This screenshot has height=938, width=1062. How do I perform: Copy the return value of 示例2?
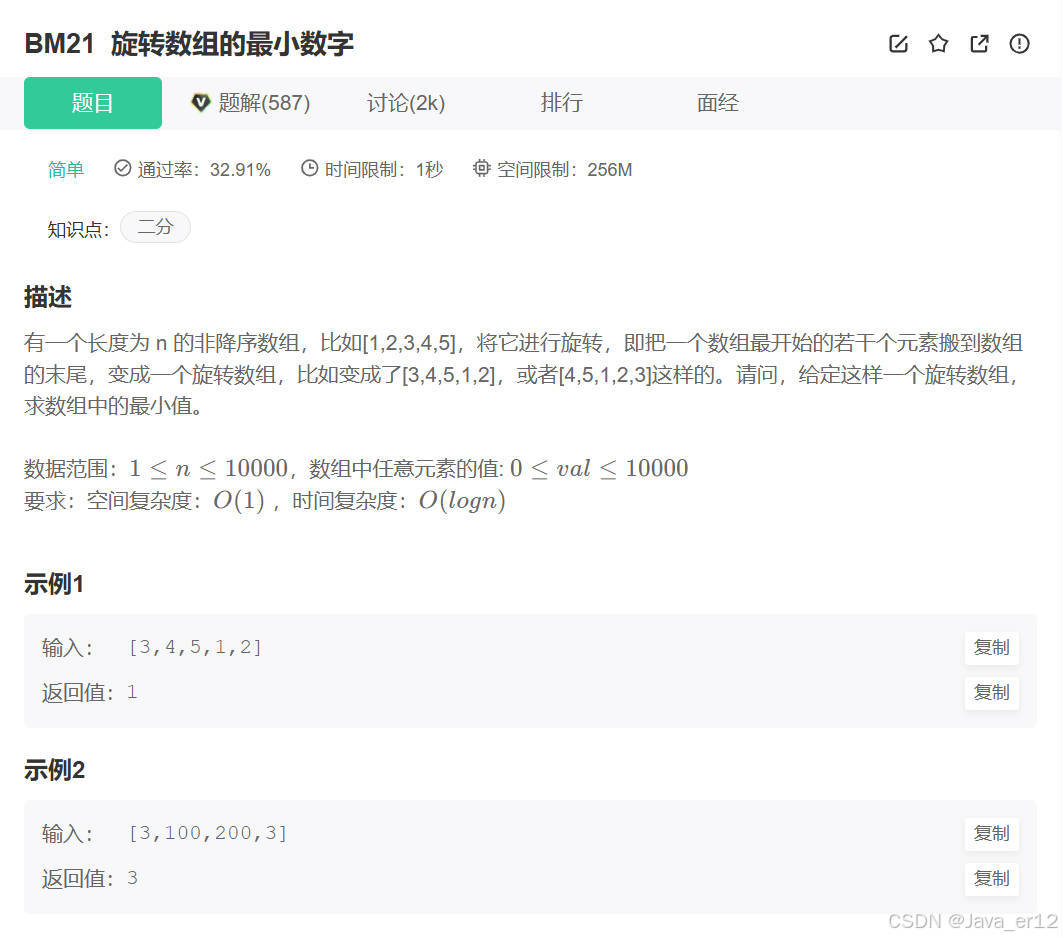991,879
